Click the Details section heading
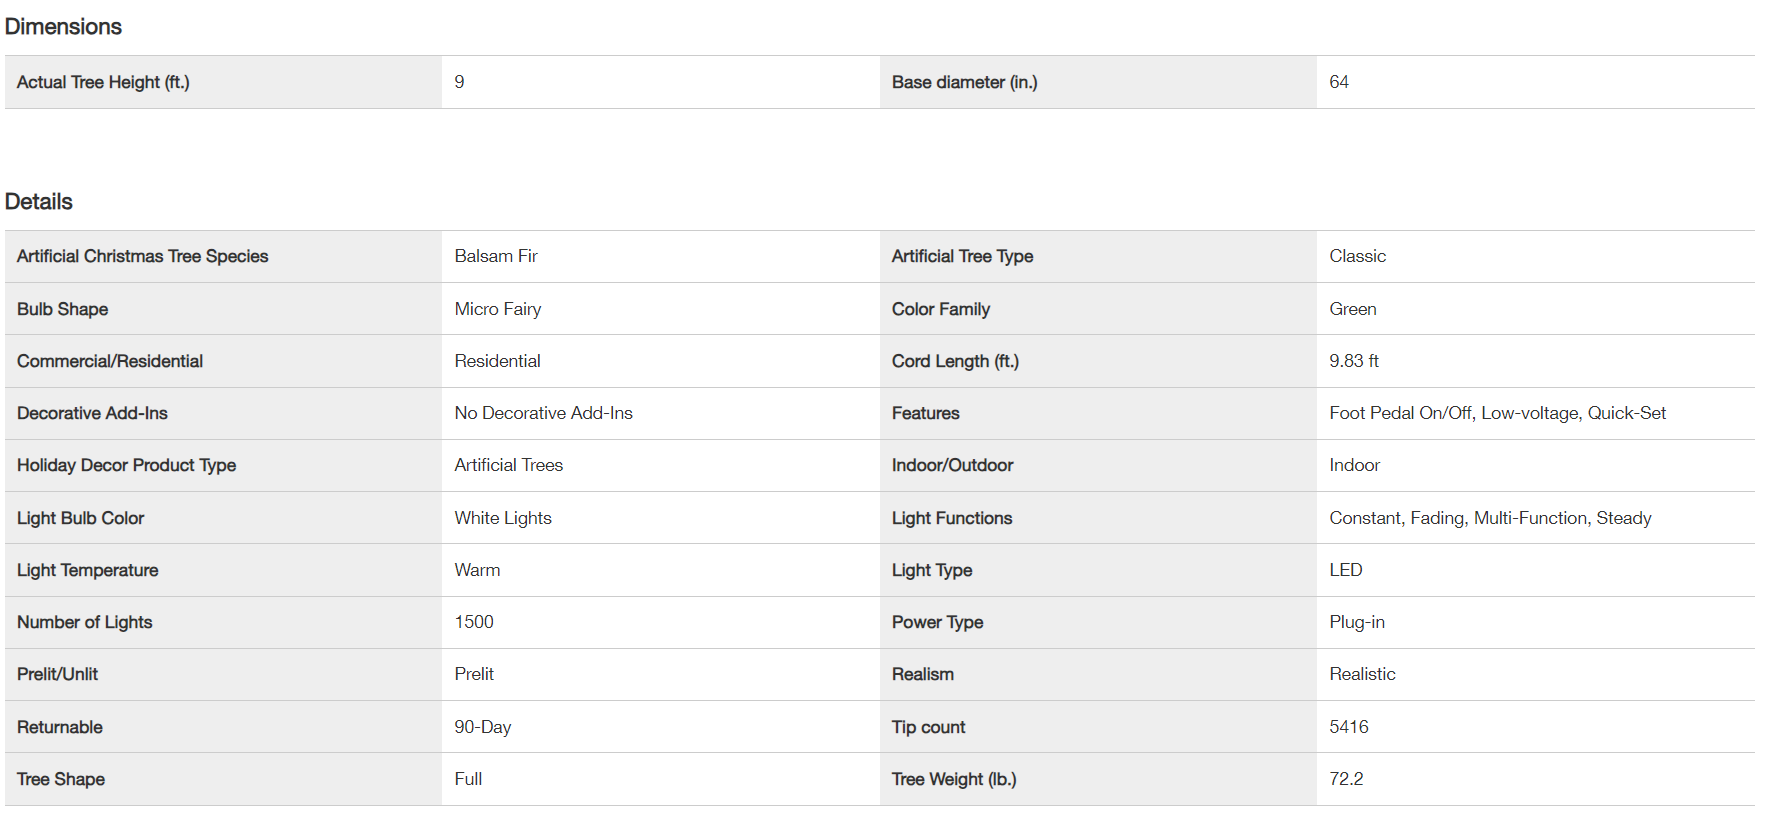 click(39, 202)
